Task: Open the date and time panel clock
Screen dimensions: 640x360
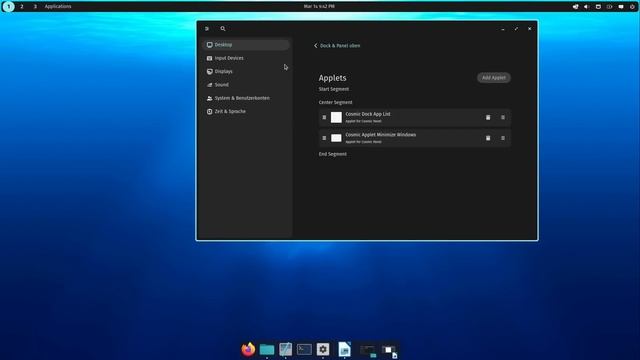Action: coord(319,7)
